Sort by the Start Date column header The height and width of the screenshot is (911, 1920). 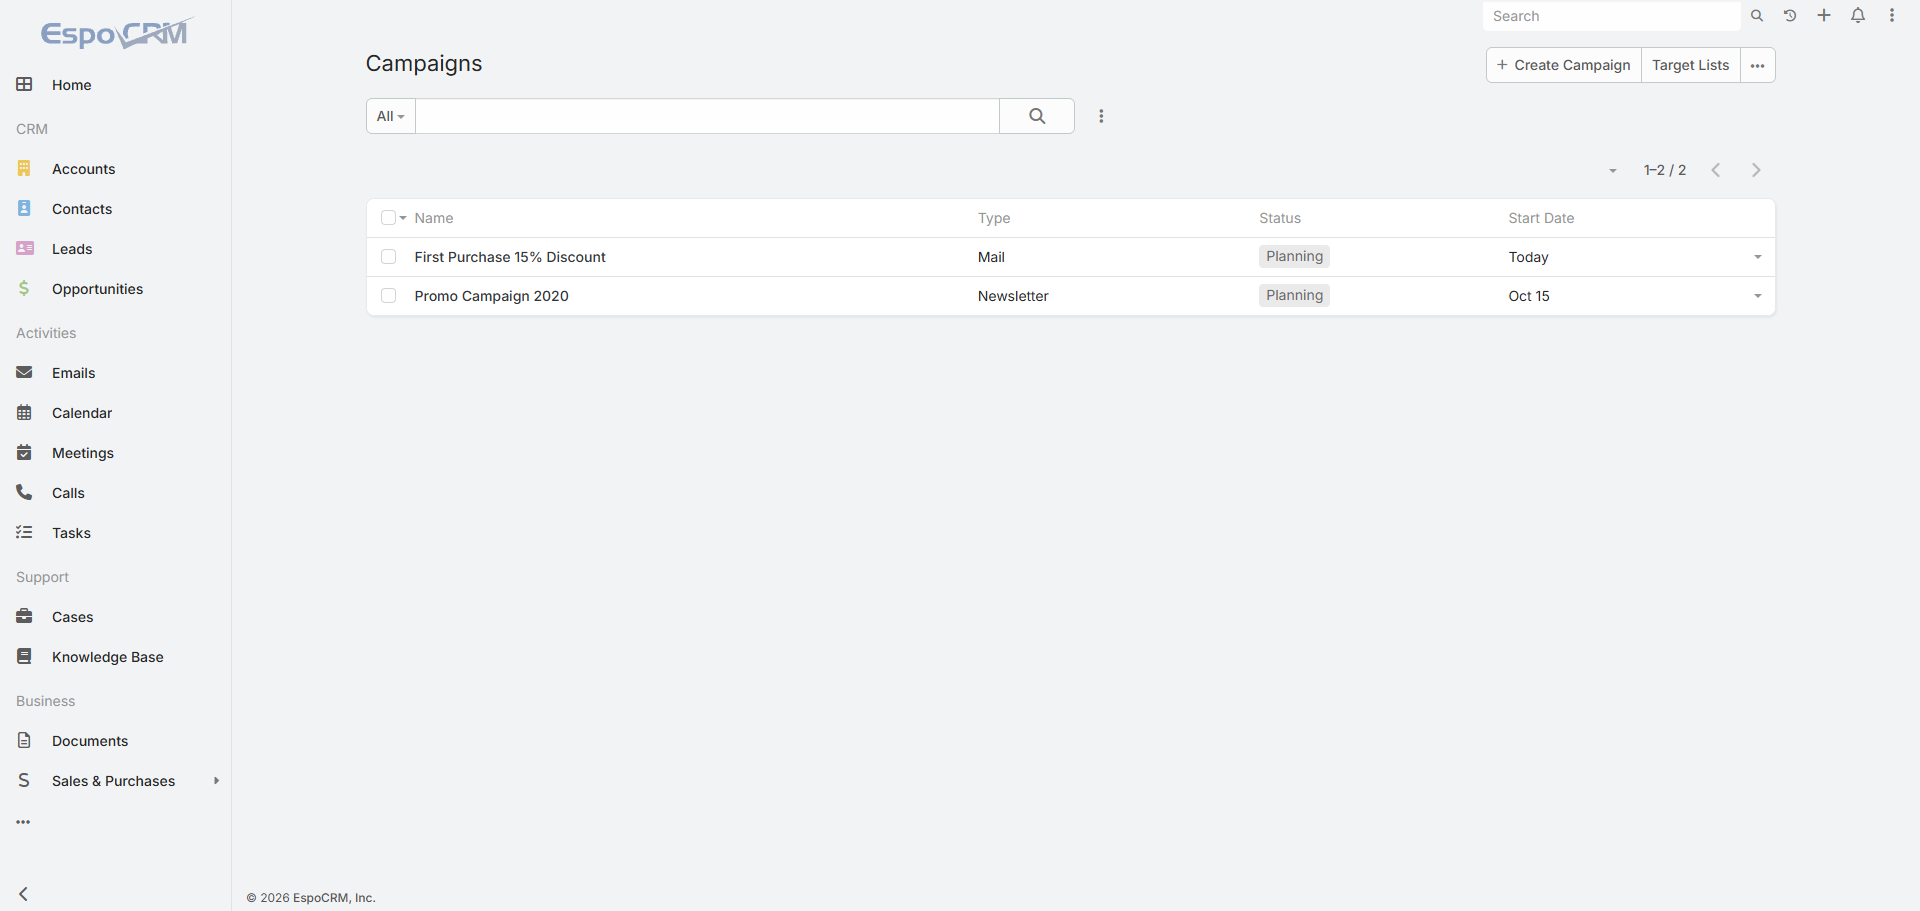pos(1541,218)
